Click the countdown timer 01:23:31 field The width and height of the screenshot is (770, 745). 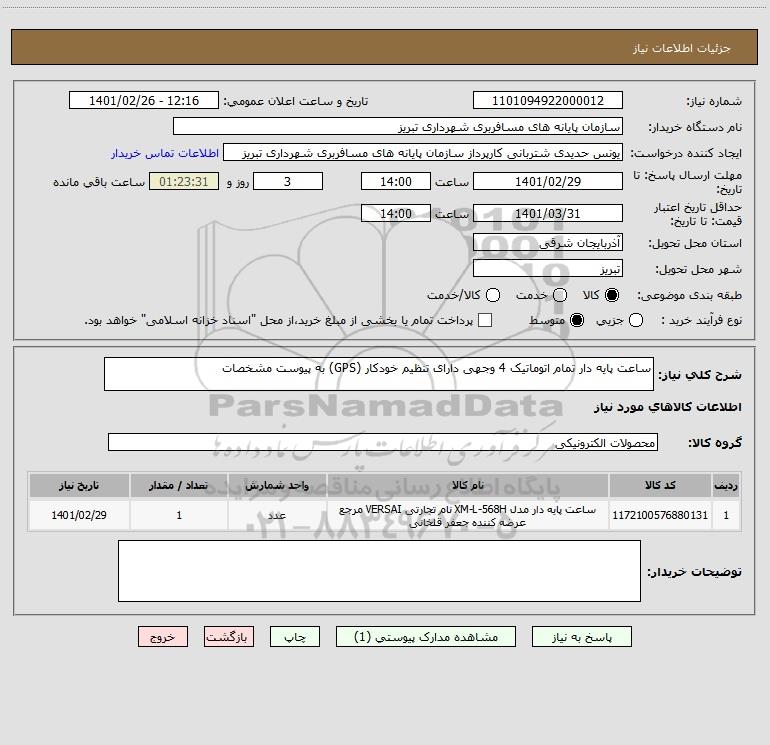coord(184,181)
